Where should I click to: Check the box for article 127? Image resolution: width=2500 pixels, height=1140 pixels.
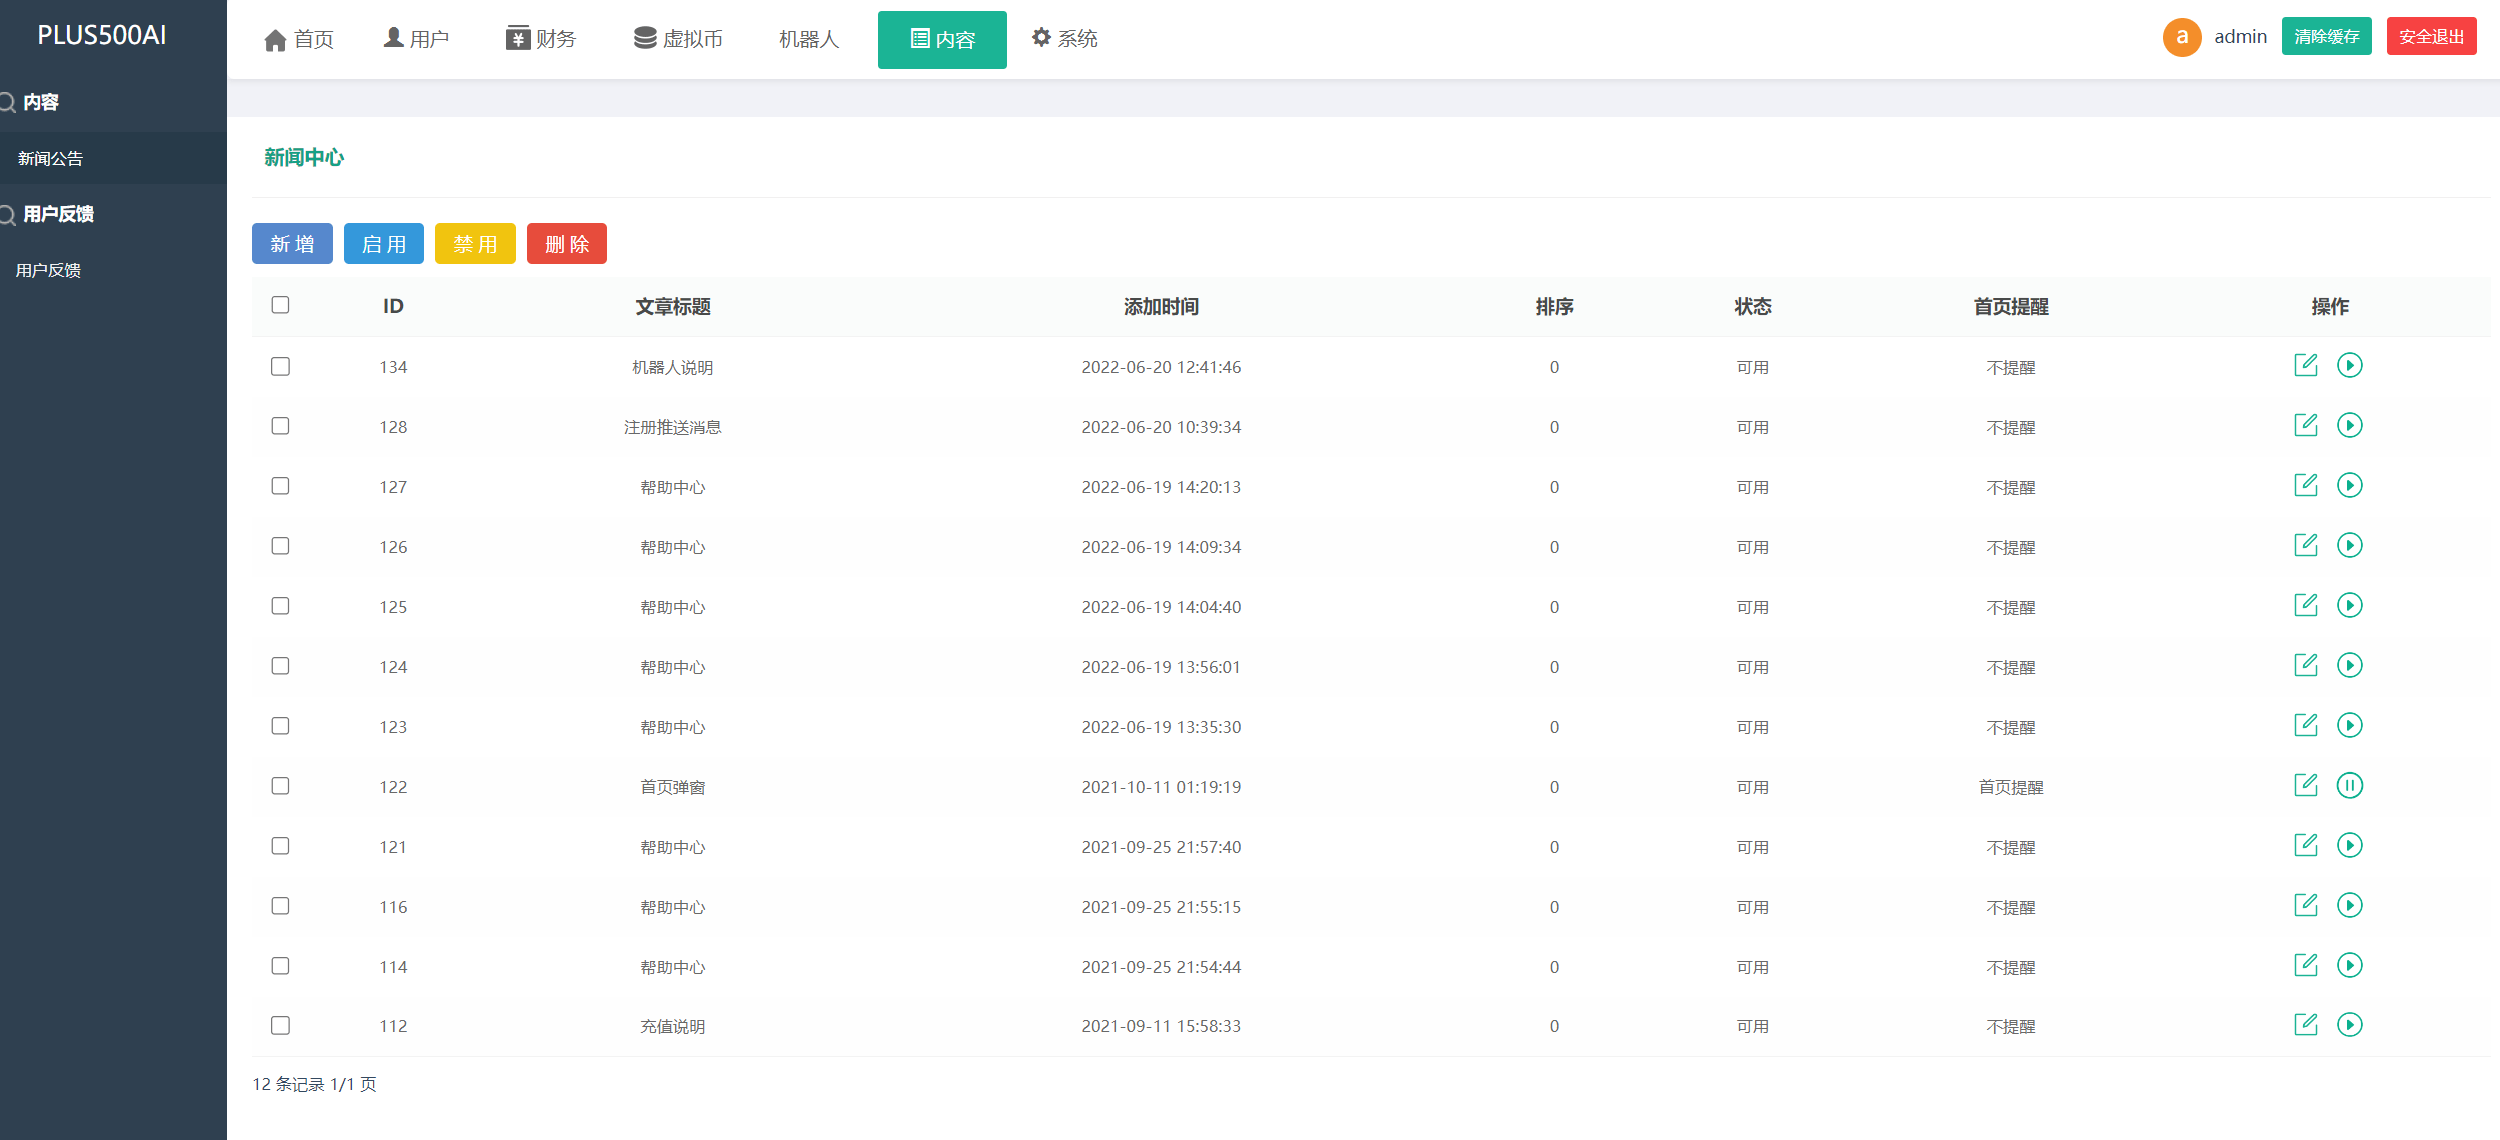tap(280, 486)
